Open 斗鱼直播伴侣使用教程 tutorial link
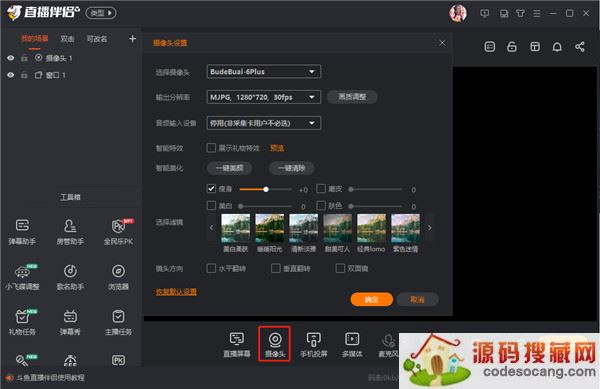 tap(50, 378)
